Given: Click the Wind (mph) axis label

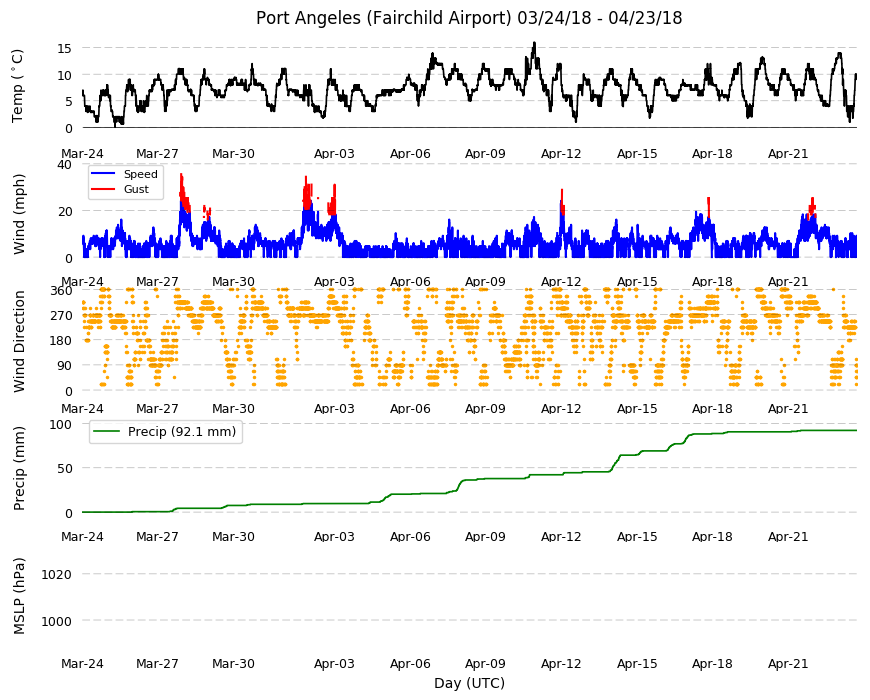Looking at the screenshot, I should (19, 214).
